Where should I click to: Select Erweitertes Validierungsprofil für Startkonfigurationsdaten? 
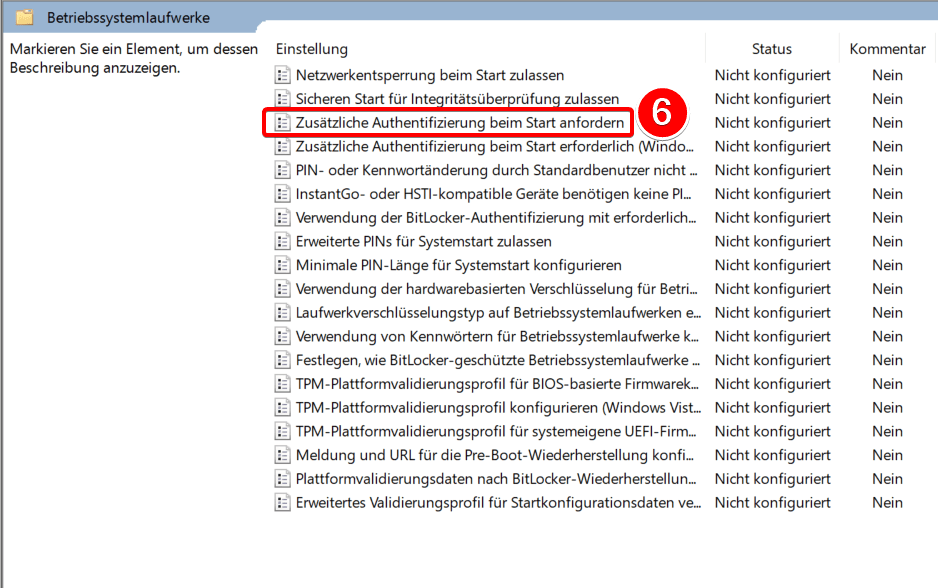[x=498, y=502]
